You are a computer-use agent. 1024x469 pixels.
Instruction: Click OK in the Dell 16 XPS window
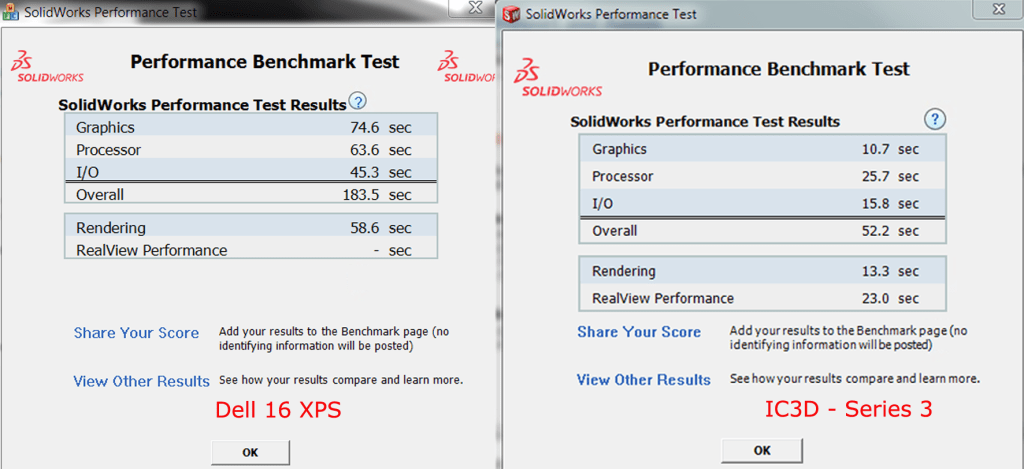click(250, 452)
